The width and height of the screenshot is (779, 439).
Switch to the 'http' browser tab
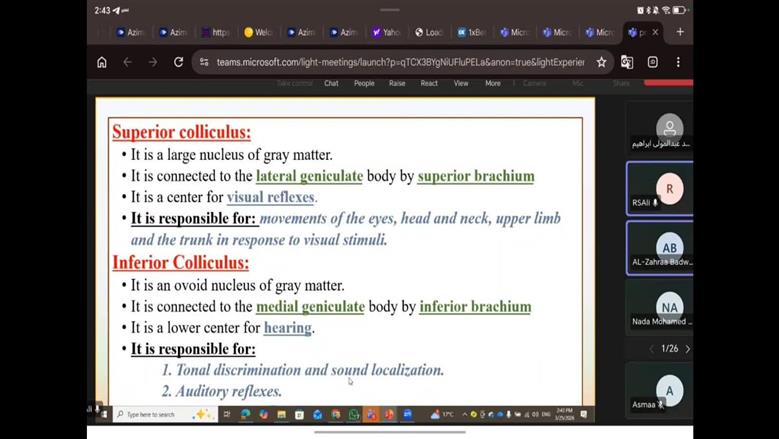215,32
